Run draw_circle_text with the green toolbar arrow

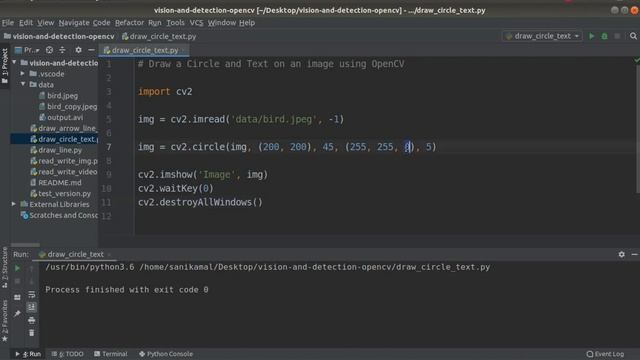(591, 36)
